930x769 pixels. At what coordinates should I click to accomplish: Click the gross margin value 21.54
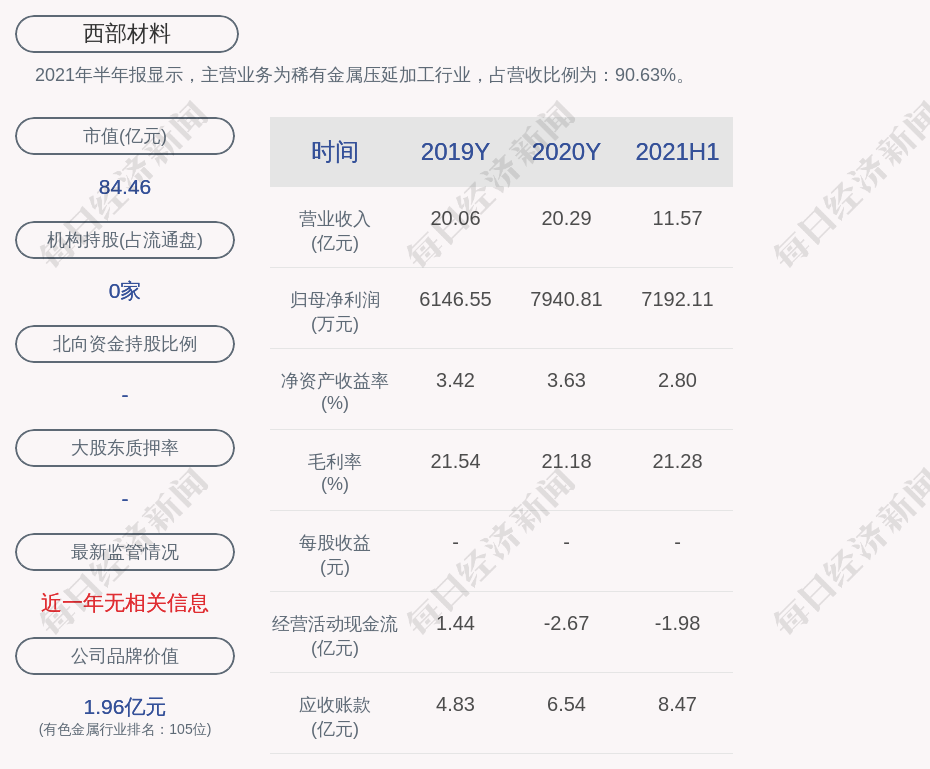(x=455, y=461)
